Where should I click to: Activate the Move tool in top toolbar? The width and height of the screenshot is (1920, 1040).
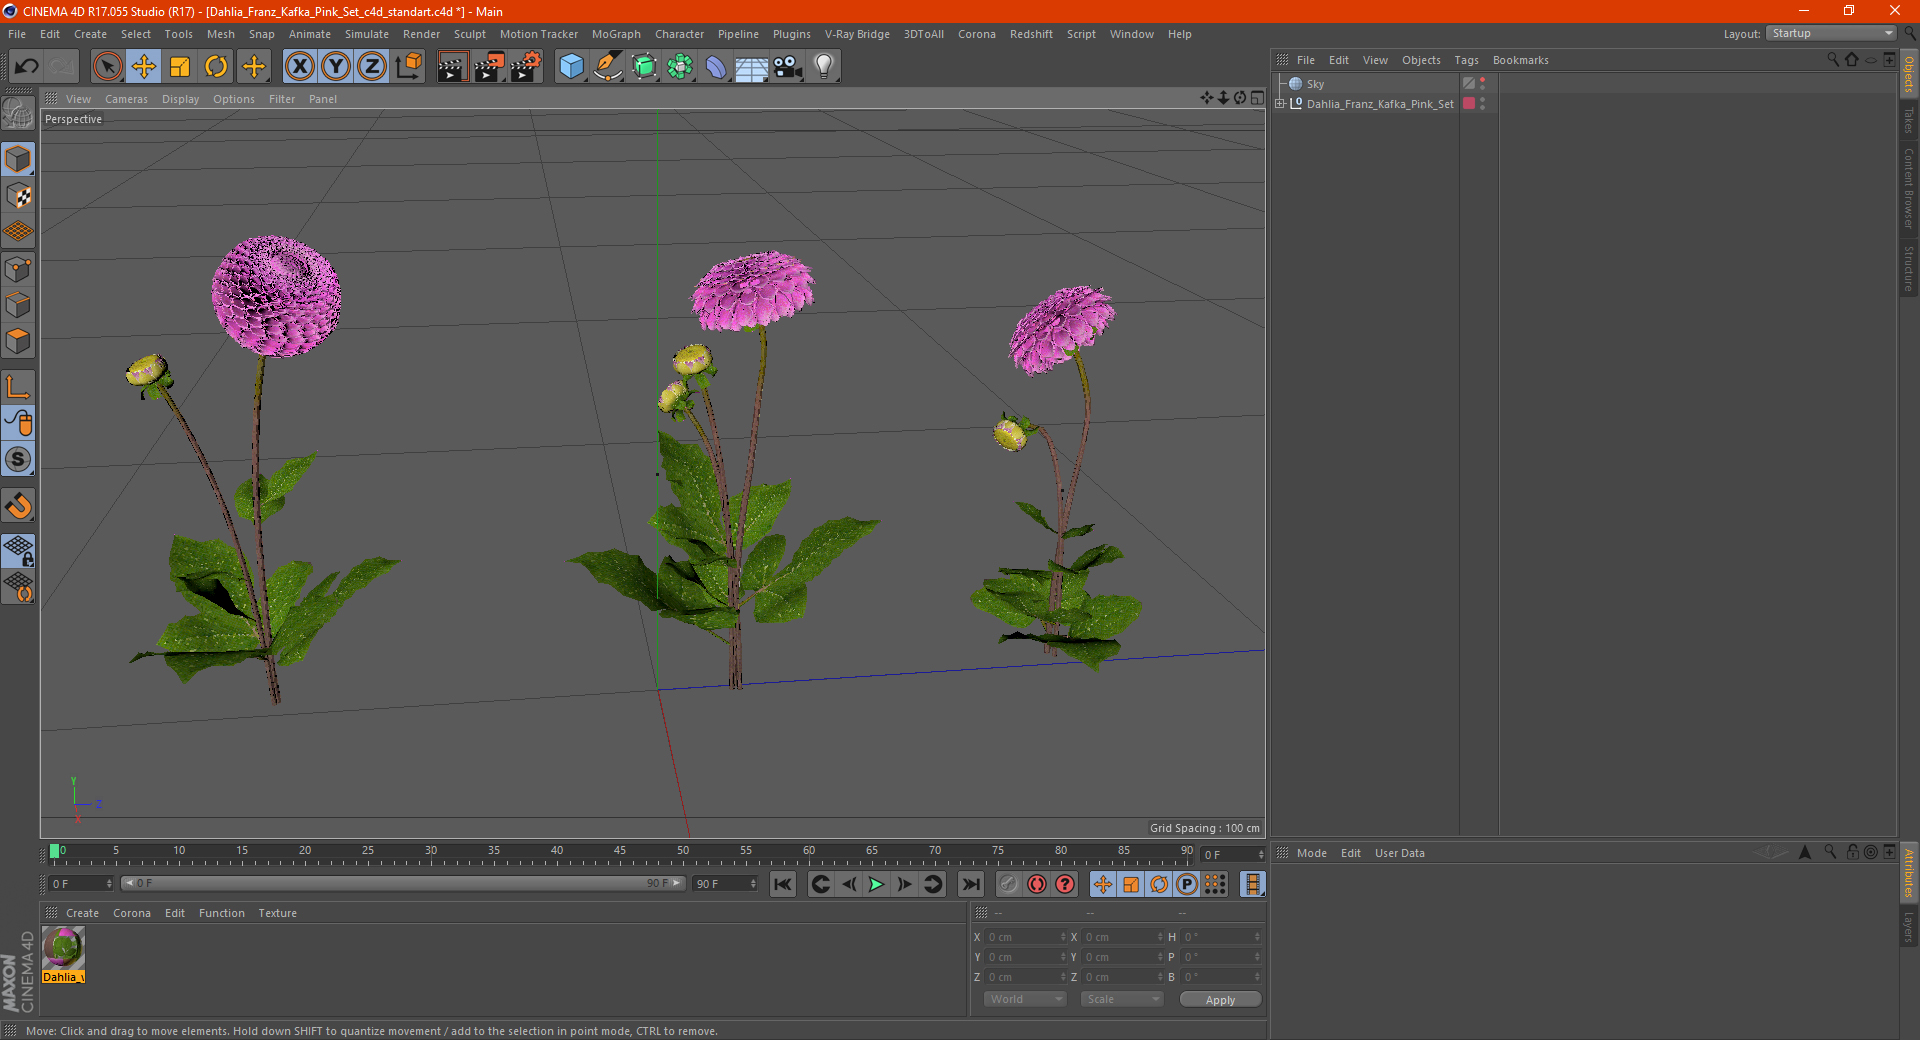(x=144, y=67)
